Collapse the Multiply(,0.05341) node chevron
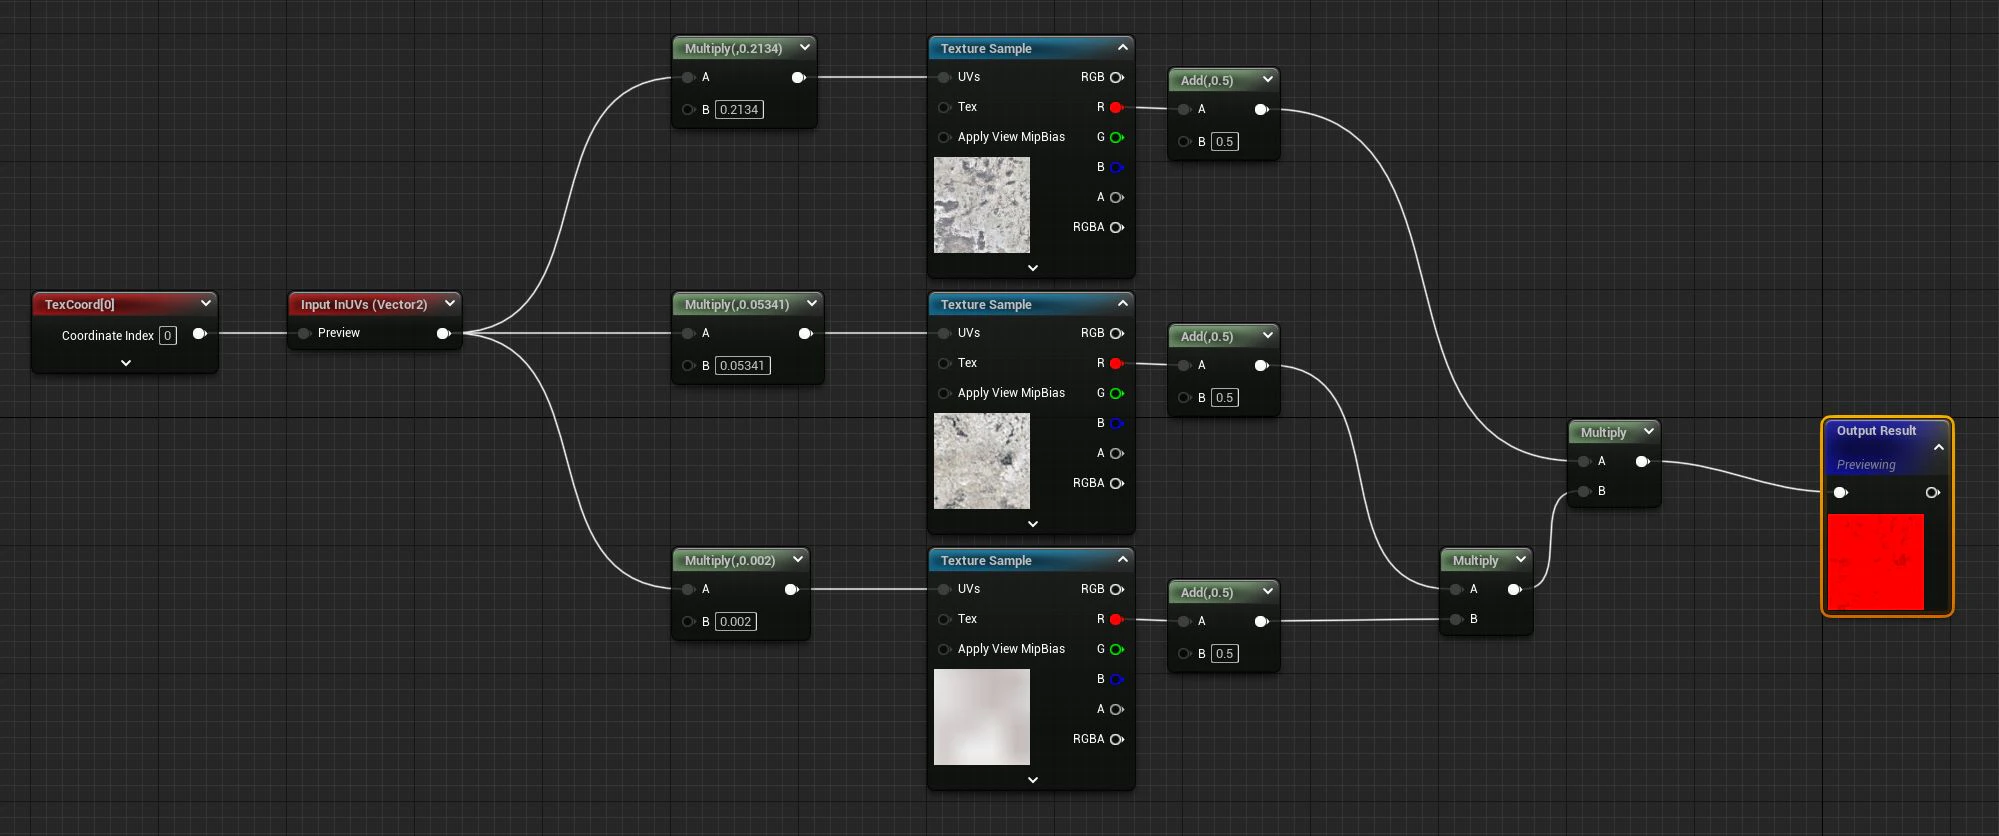 point(812,303)
